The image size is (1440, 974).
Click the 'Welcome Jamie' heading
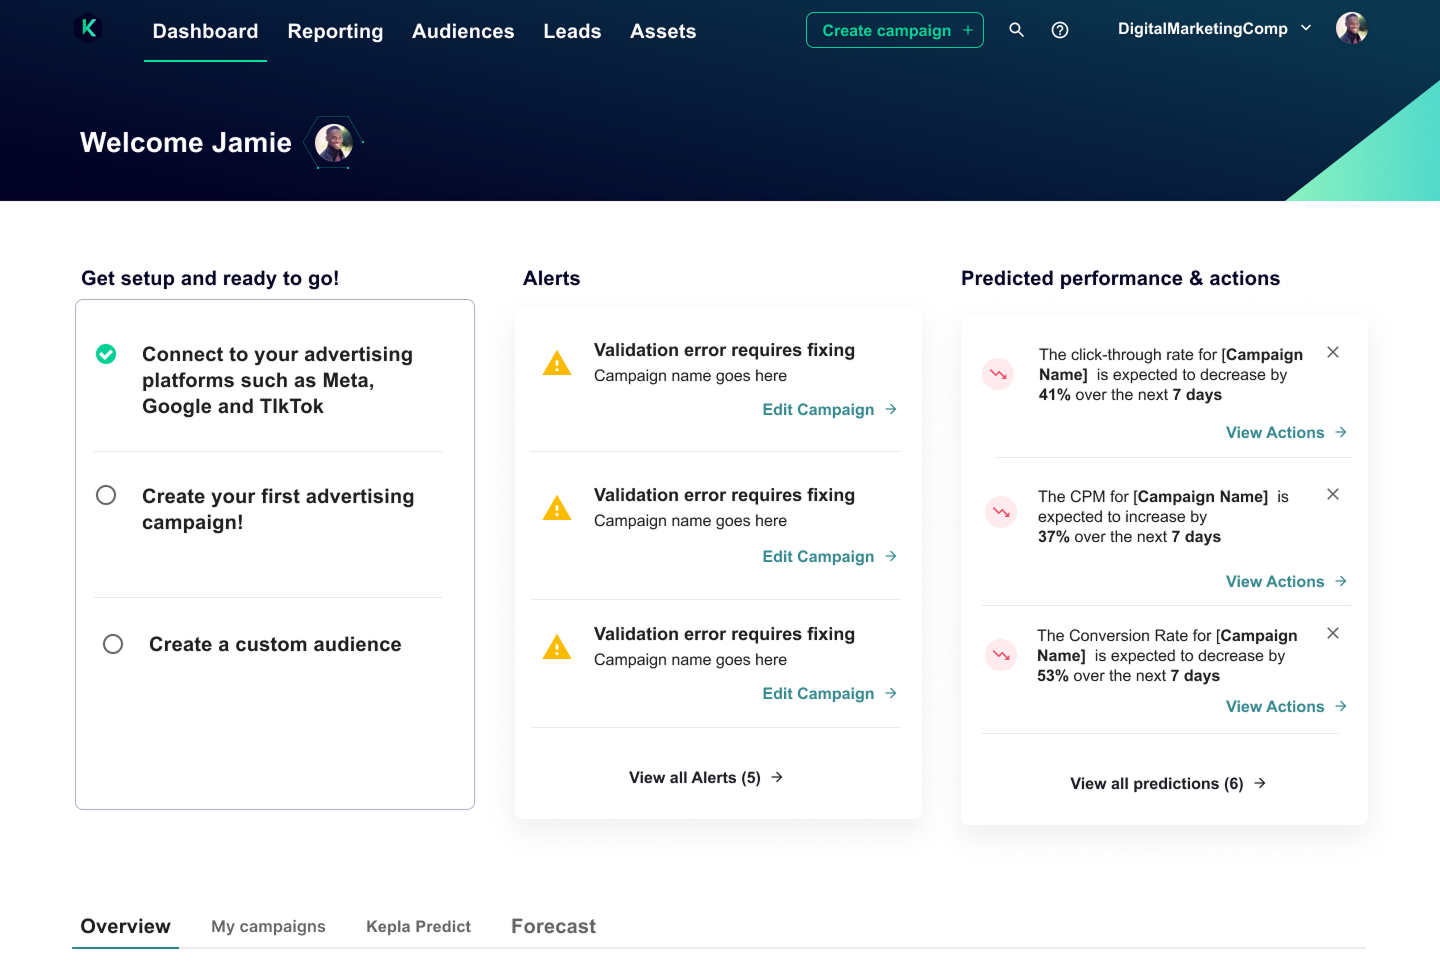pyautogui.click(x=186, y=142)
